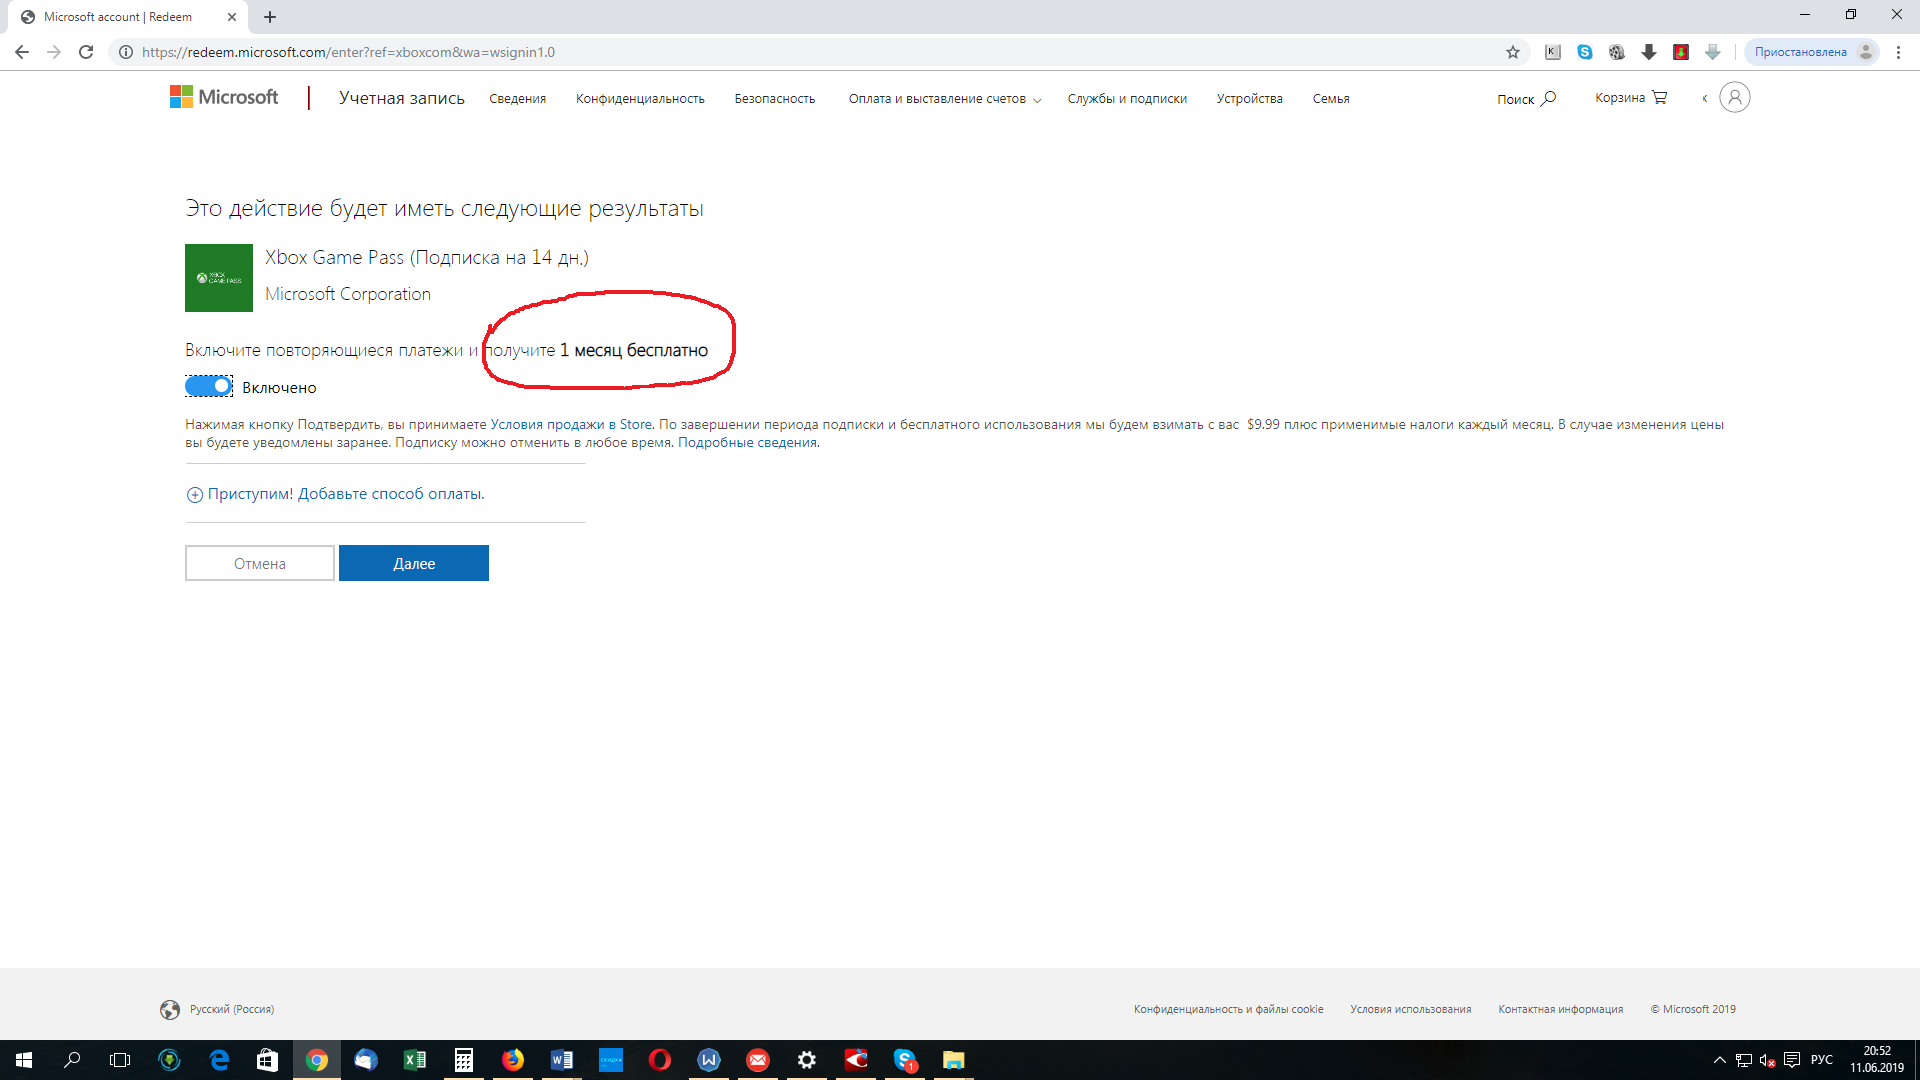Image resolution: width=1920 pixels, height=1080 pixels.
Task: Click the Xbox Game Pass product thumbnail
Action: (x=219, y=278)
